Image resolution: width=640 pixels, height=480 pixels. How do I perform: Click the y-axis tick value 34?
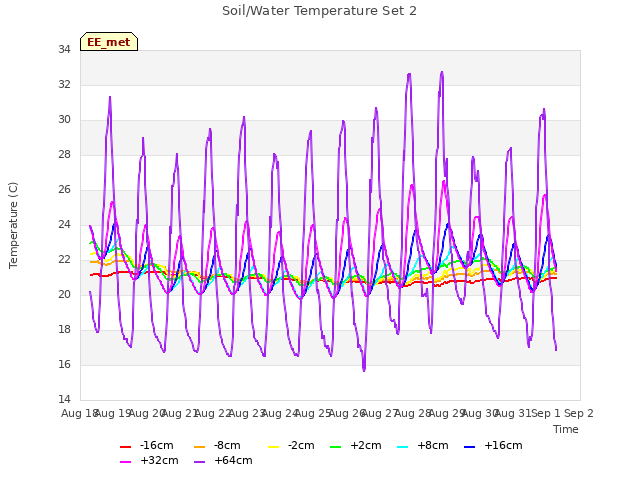(64, 49)
